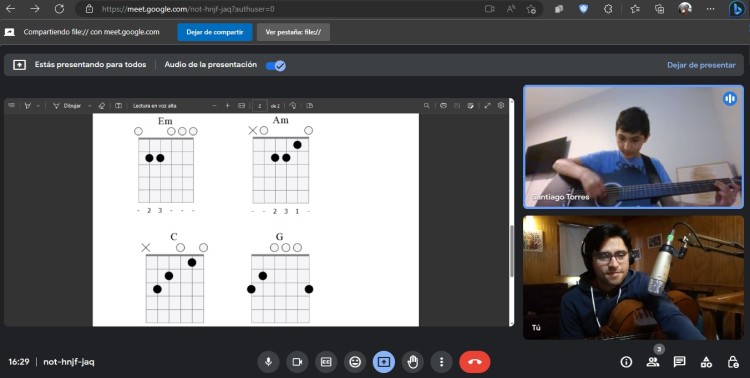The width and height of the screenshot is (750, 378).
Task: Click the PDF vertical scrollbar
Action: [x=512, y=250]
